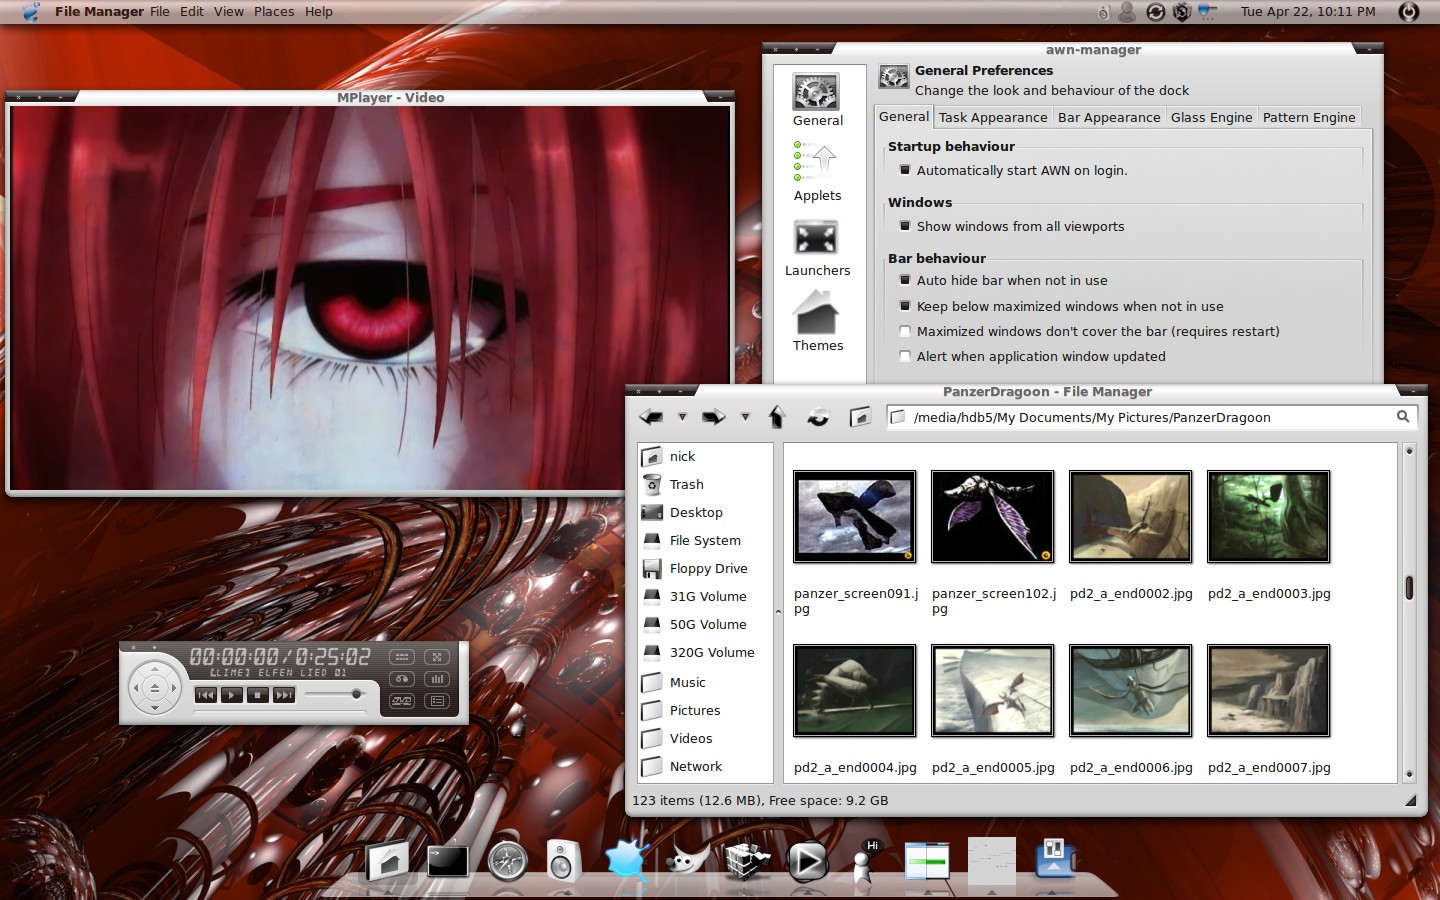Click the MPlayer volume slider knob

(x=356, y=694)
